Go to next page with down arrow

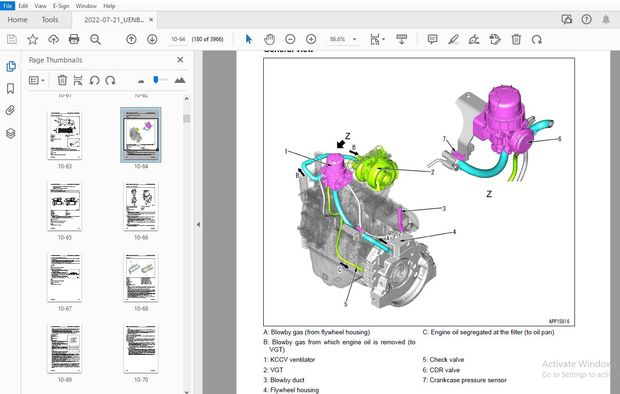coord(152,39)
